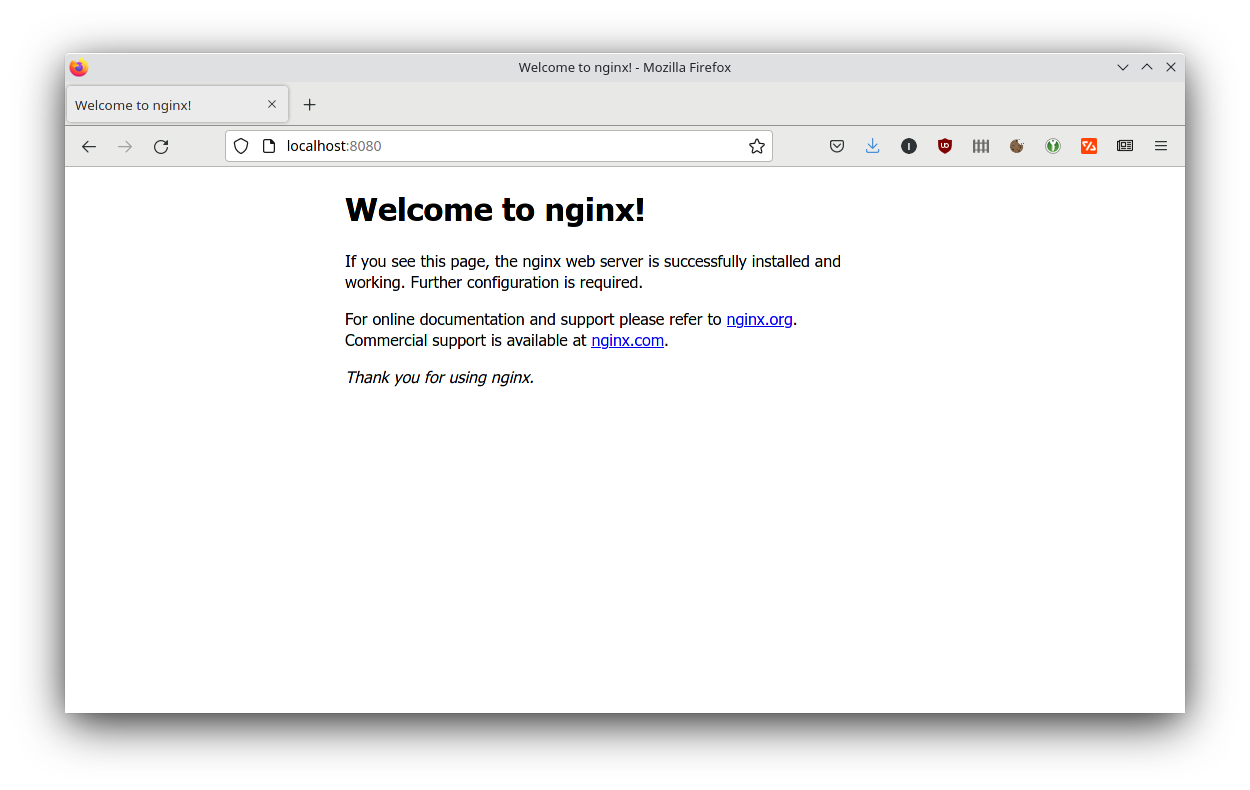Click the Firefox logo in the titlebar
Screen dimensions: 1250x790
pyautogui.click(x=78, y=67)
